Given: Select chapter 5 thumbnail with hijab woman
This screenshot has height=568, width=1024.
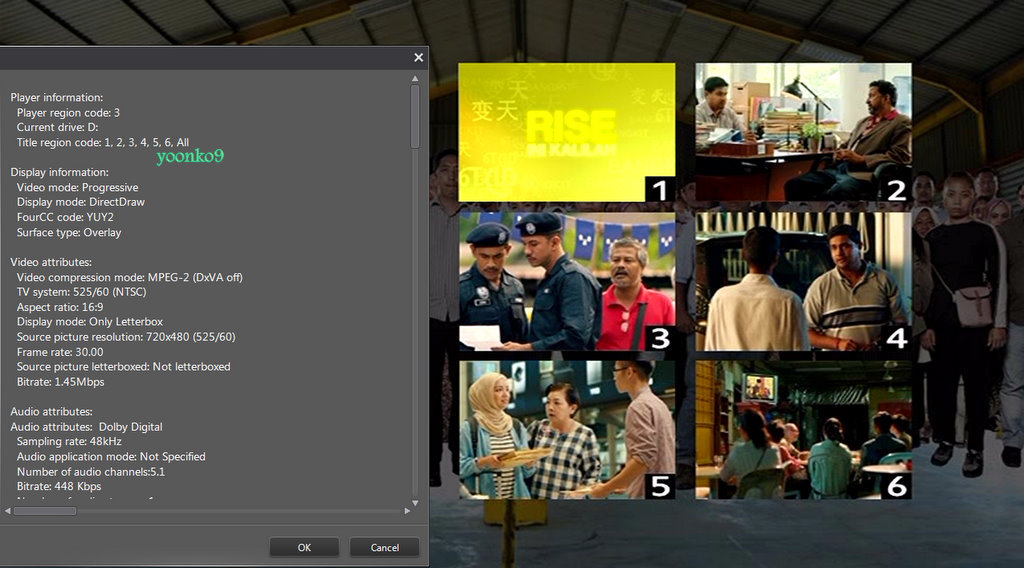Looking at the screenshot, I should [567, 430].
